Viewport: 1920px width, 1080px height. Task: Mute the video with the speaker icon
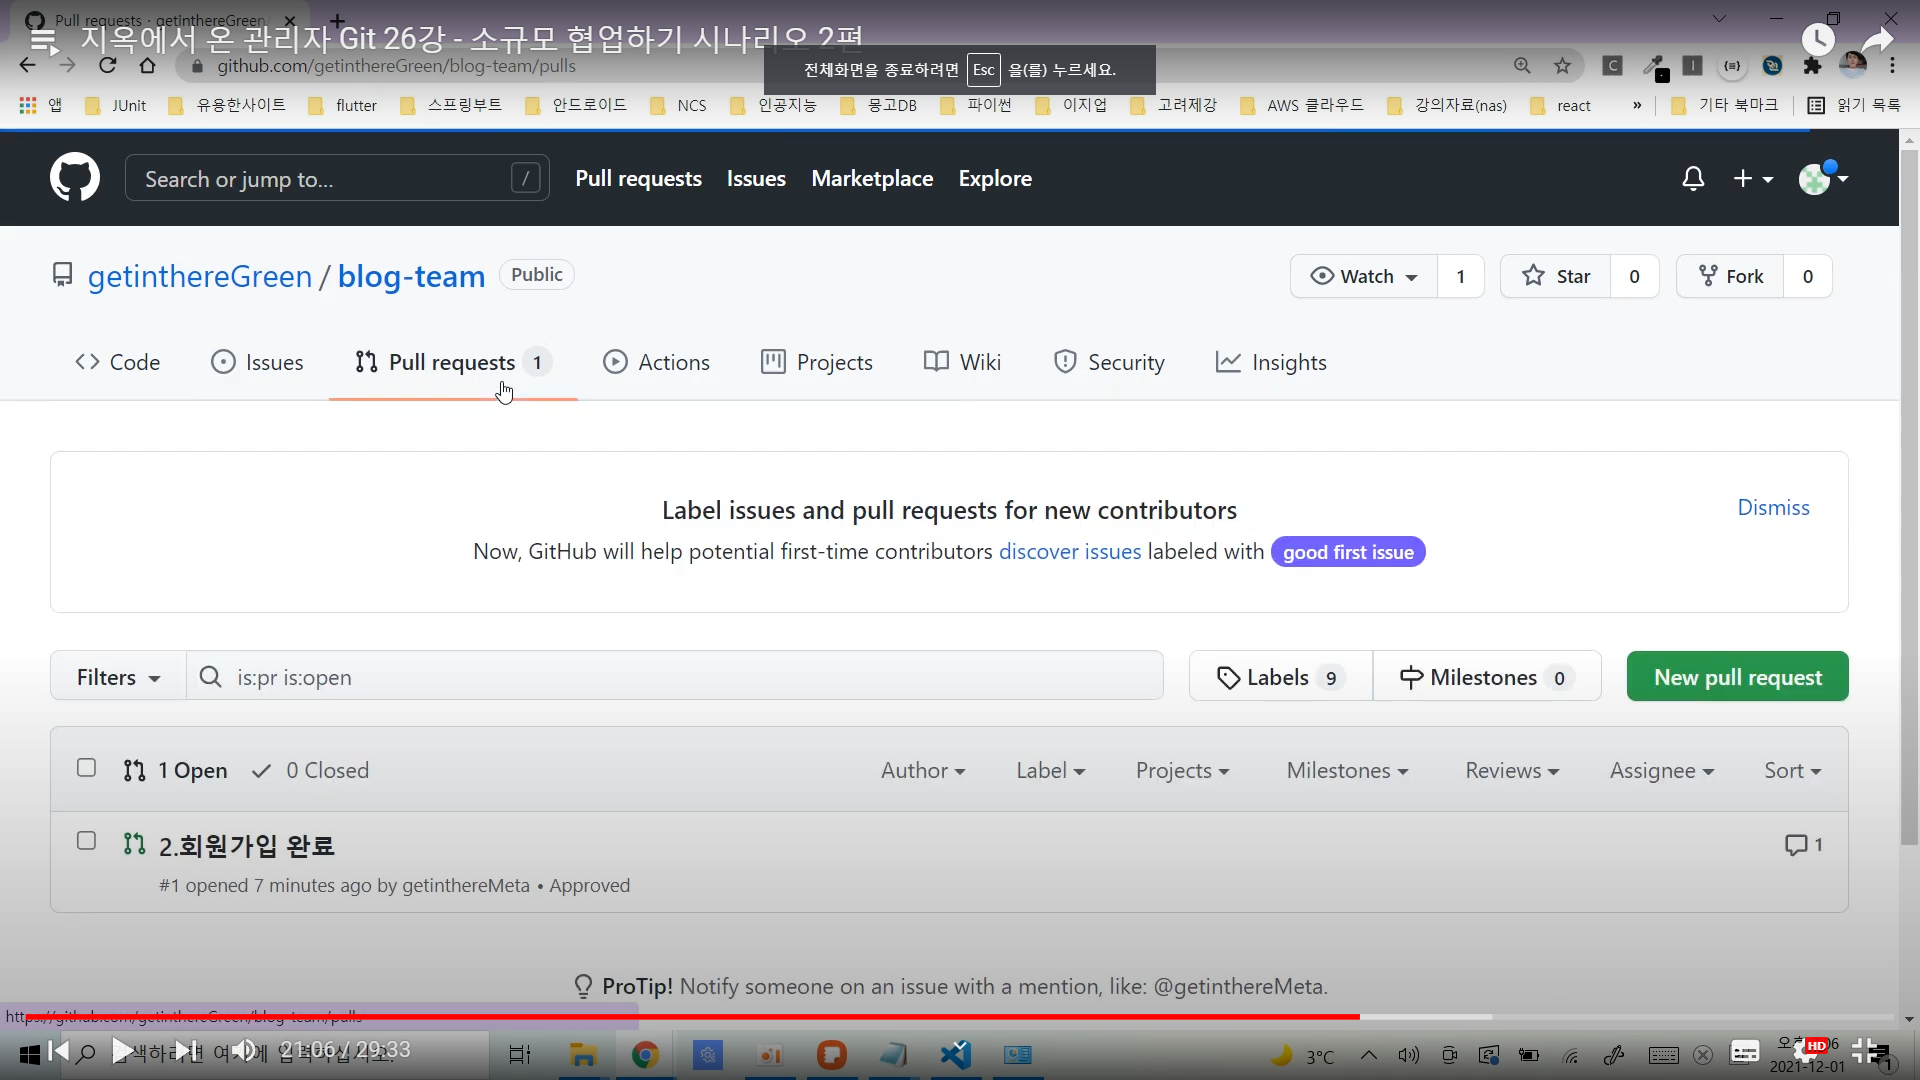tap(244, 1051)
